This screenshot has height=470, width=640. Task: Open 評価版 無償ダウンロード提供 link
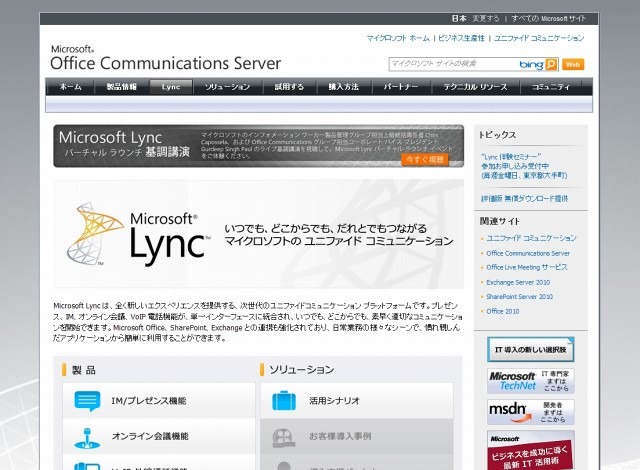[x=524, y=199]
